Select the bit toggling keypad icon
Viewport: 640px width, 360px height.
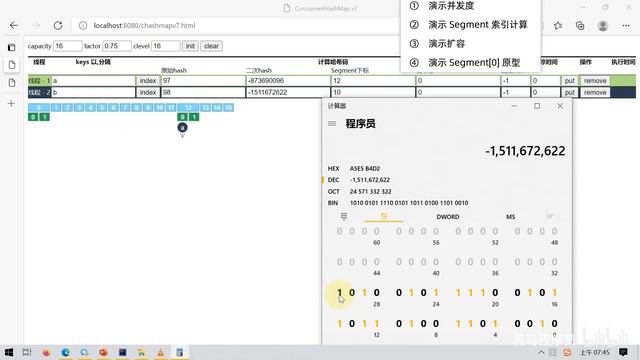[384, 216]
